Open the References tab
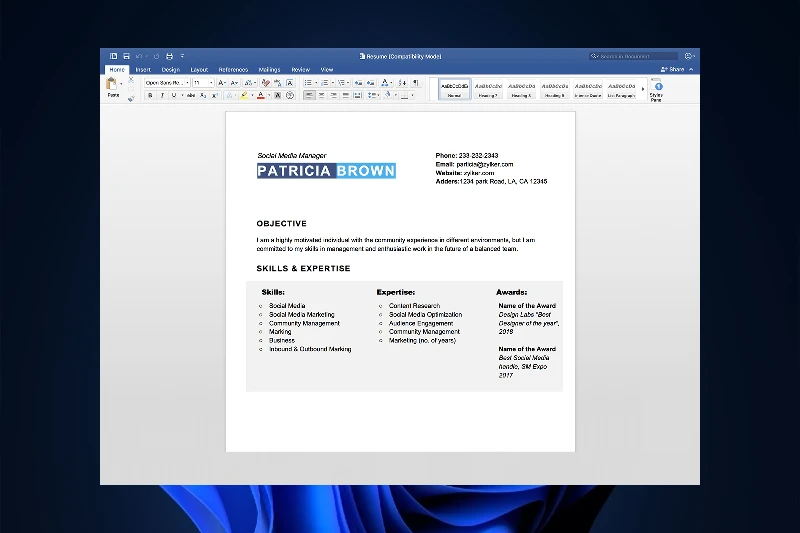The width and height of the screenshot is (800, 533). [x=233, y=69]
